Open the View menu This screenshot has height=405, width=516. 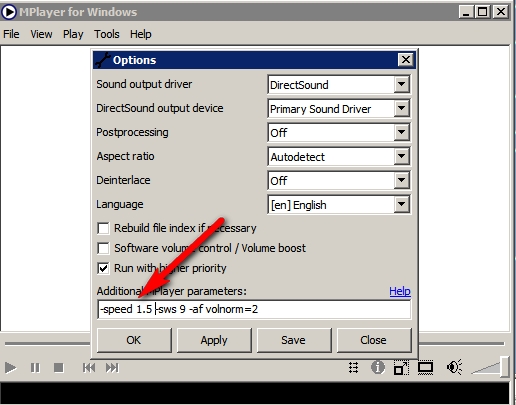click(x=41, y=34)
